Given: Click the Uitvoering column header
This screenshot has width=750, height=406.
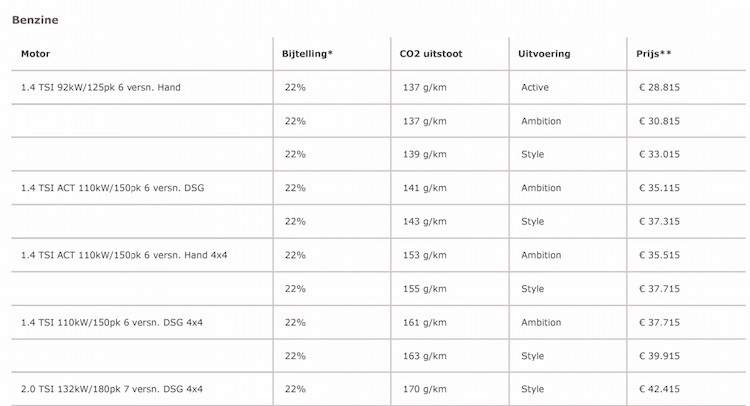Looking at the screenshot, I should (x=545, y=54).
